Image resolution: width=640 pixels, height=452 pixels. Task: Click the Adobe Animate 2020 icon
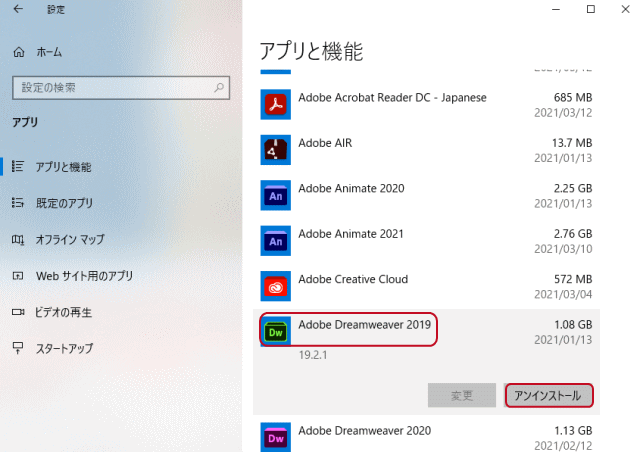[x=276, y=195]
